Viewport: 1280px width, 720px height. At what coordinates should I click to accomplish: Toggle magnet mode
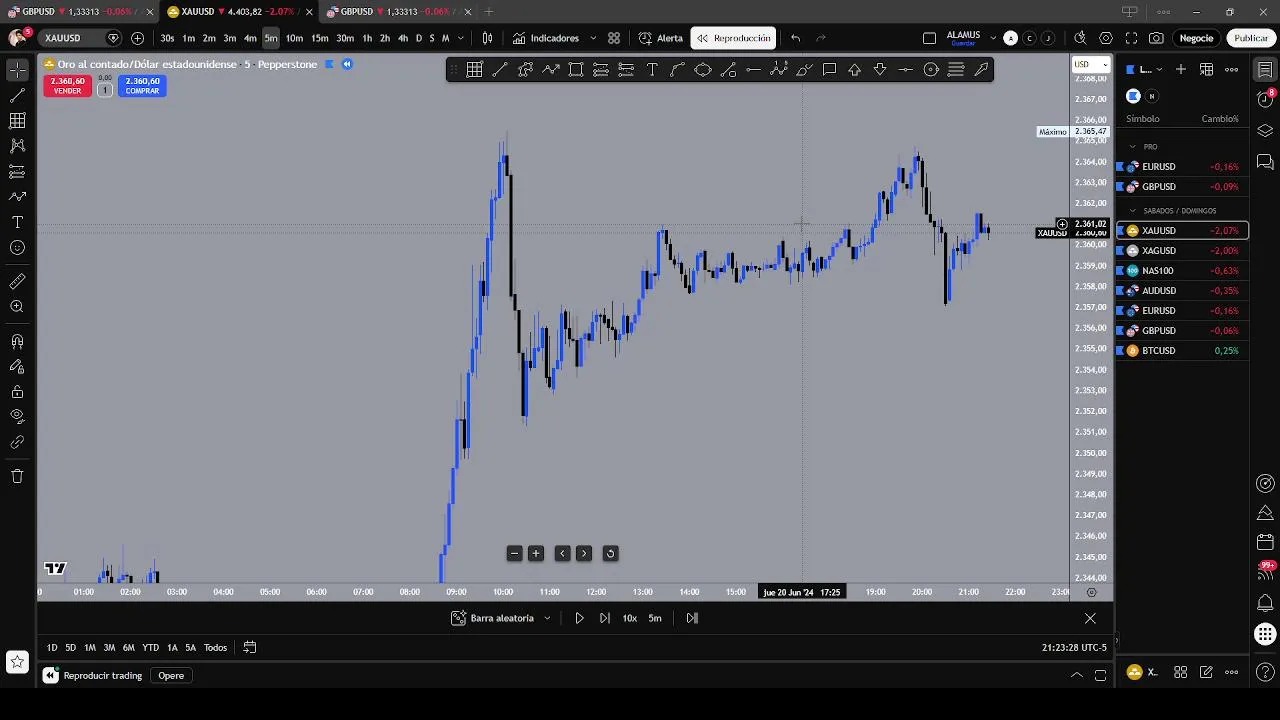coord(17,342)
